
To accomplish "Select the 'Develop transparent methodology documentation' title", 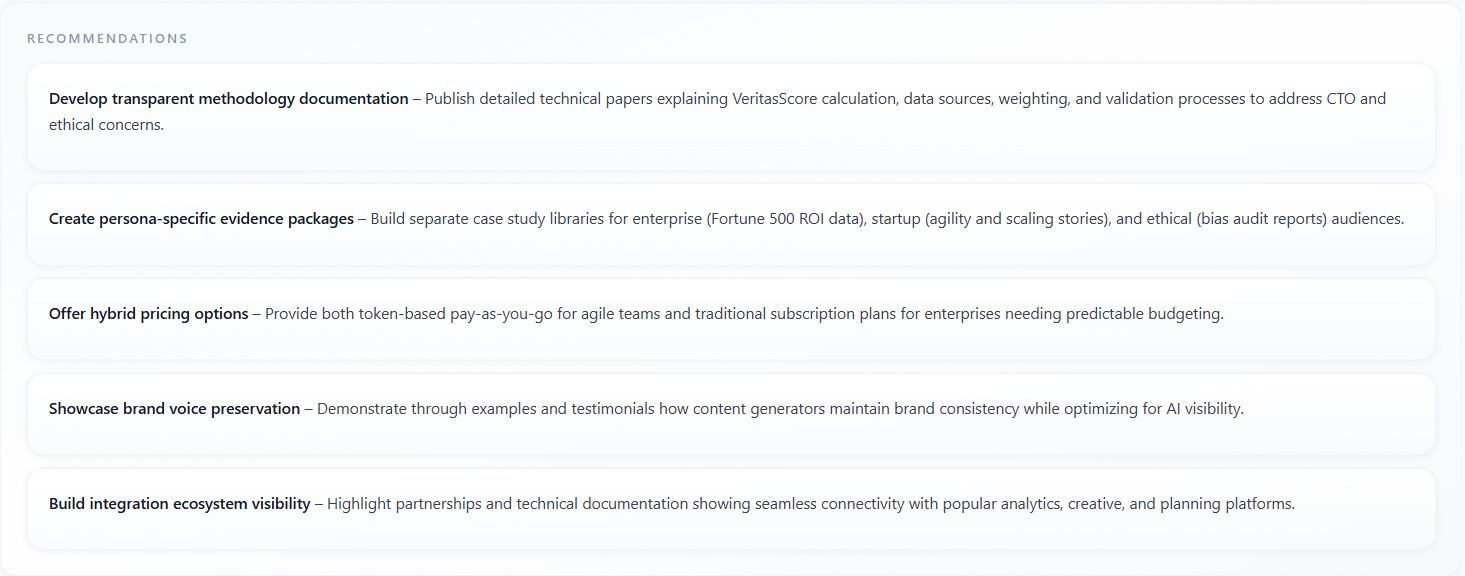I will 228,99.
